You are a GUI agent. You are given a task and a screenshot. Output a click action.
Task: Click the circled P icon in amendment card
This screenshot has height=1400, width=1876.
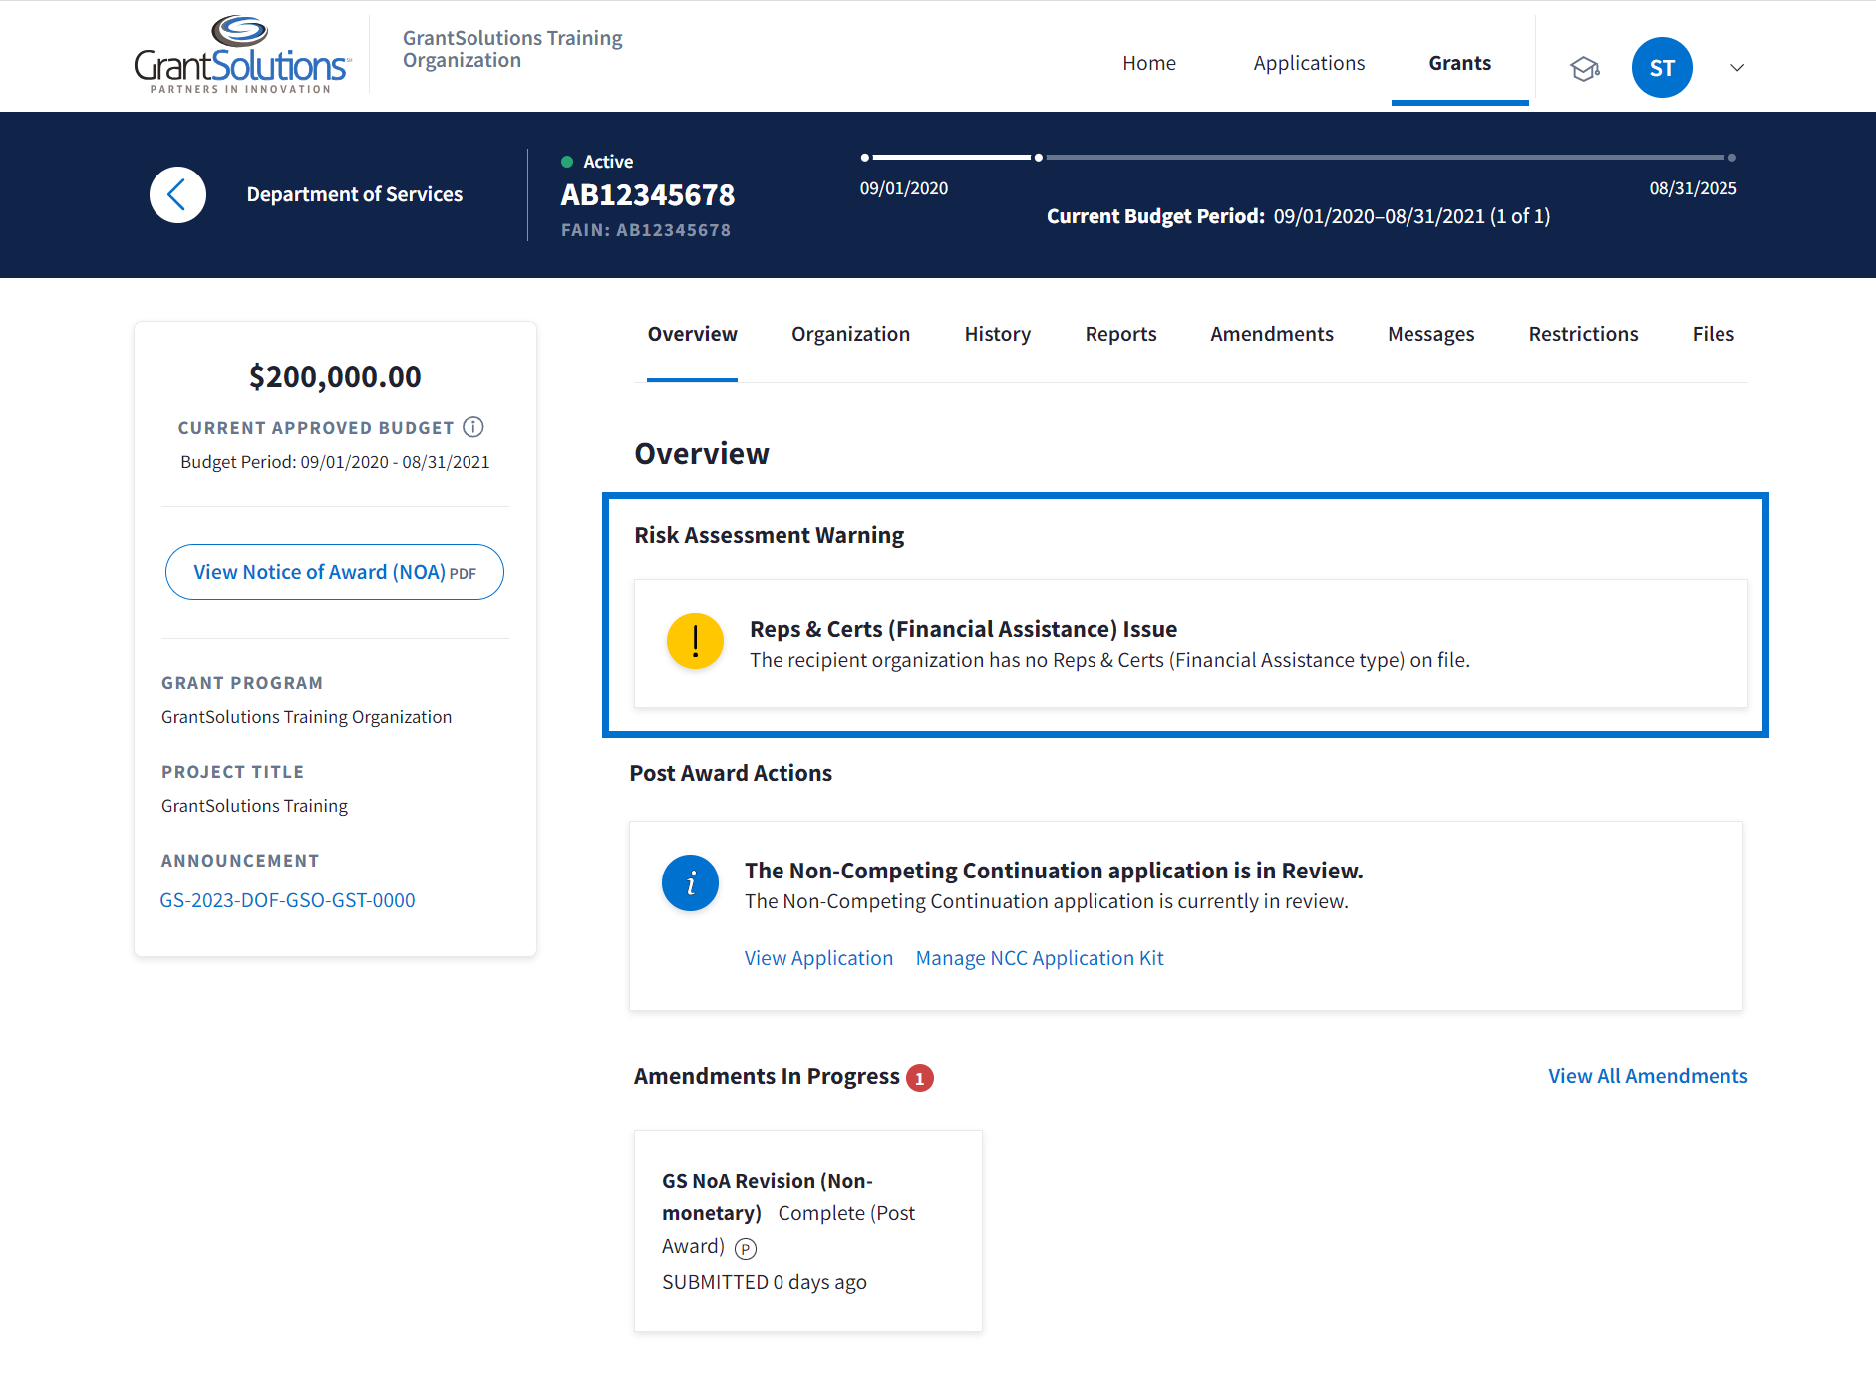(x=746, y=1248)
